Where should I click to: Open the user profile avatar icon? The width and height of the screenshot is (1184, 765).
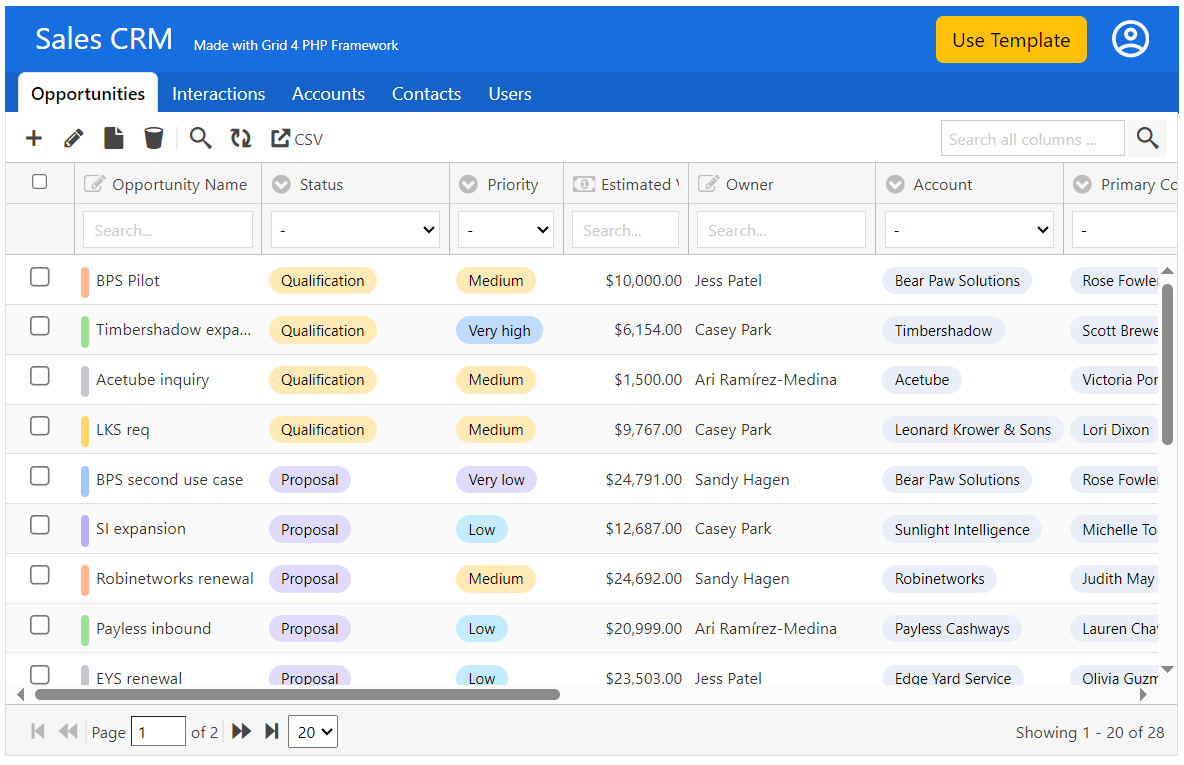point(1130,40)
